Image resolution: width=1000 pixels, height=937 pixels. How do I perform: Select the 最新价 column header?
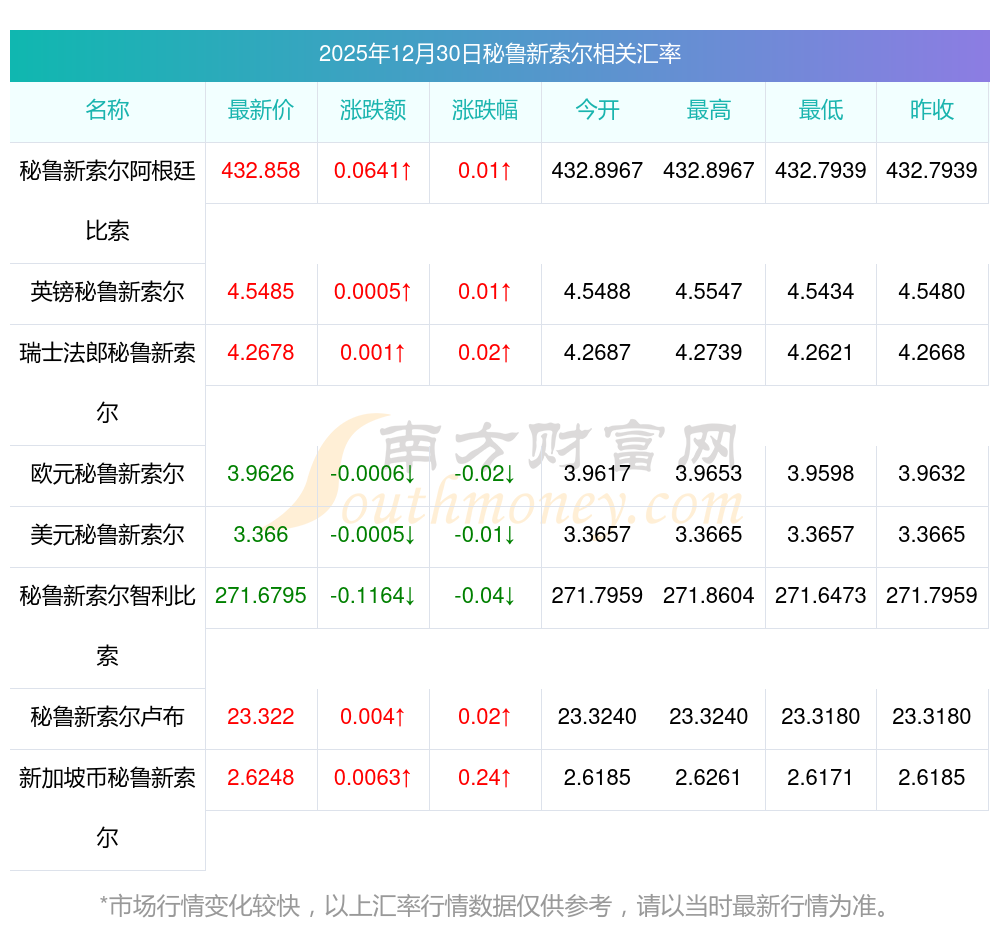(261, 110)
